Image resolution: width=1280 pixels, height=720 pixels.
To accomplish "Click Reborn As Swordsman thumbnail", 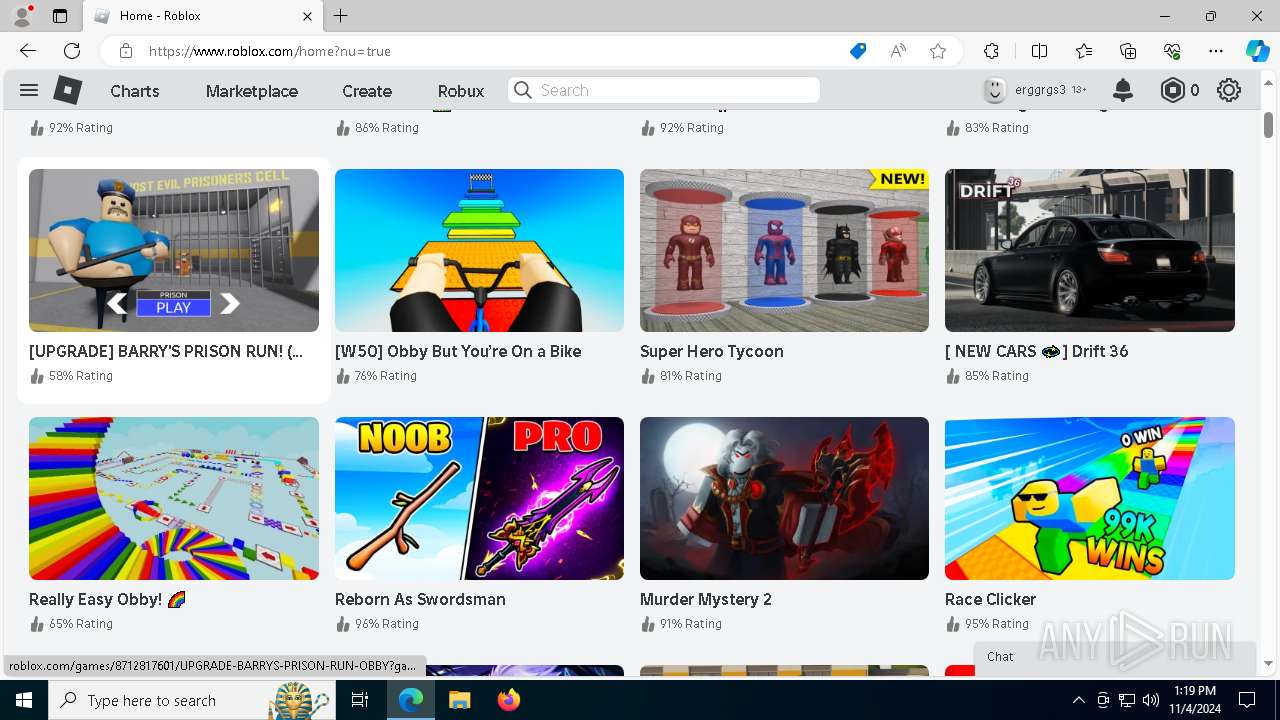I will [479, 498].
